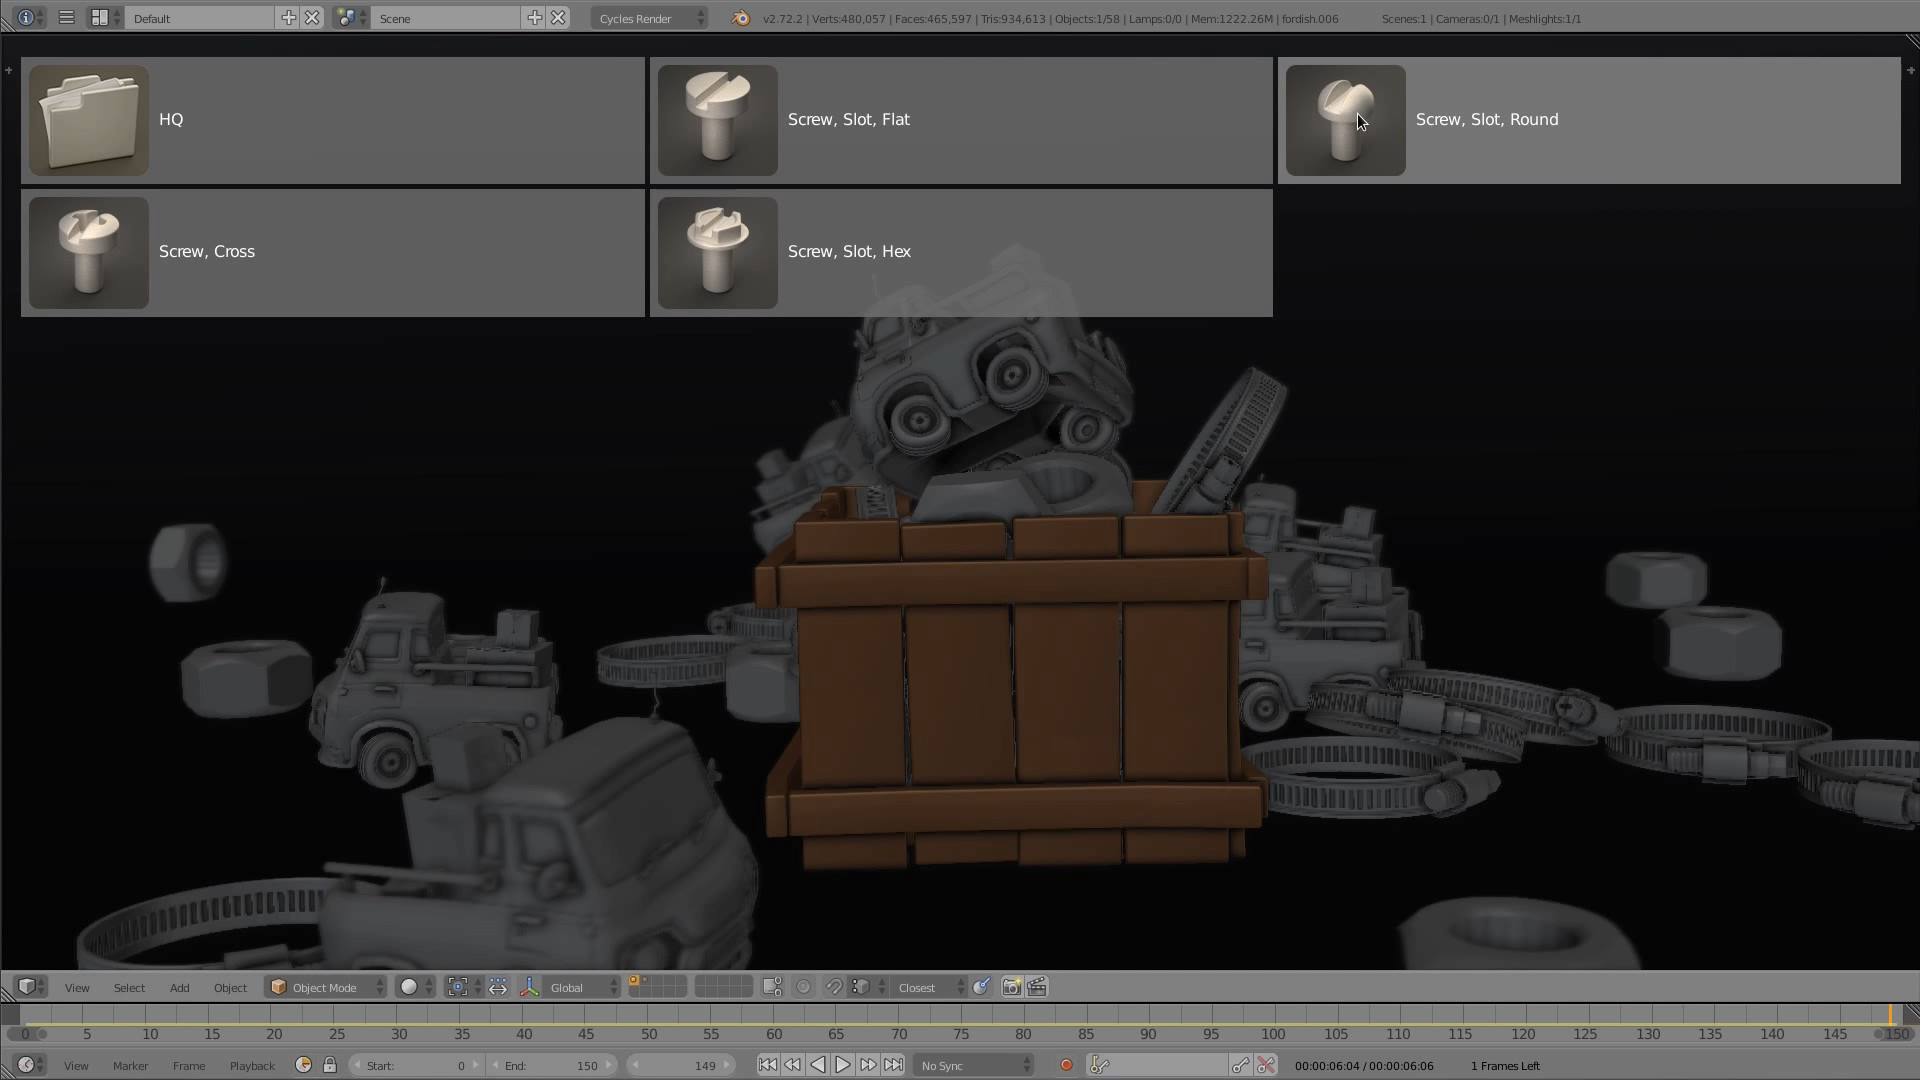This screenshot has height=1080, width=1920.
Task: Open the screen layout browse icon
Action: coord(104,18)
